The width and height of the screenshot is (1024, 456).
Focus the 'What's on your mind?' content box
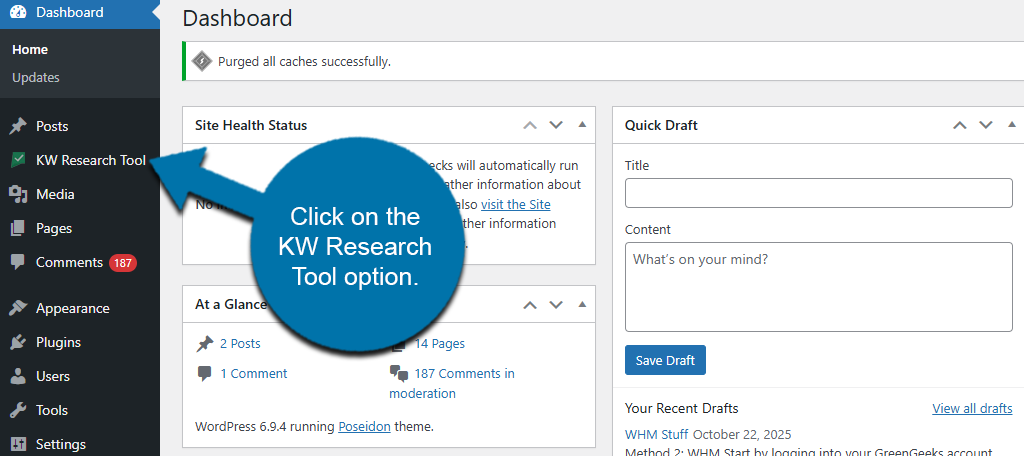tap(818, 287)
